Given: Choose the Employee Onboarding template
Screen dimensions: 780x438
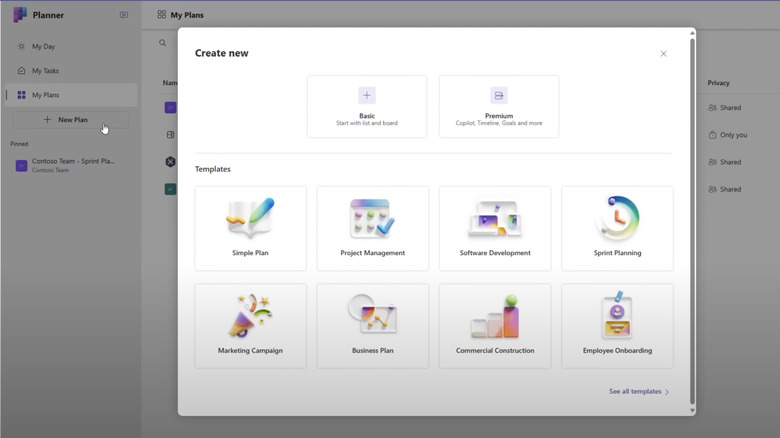Looking at the screenshot, I should click(x=617, y=326).
